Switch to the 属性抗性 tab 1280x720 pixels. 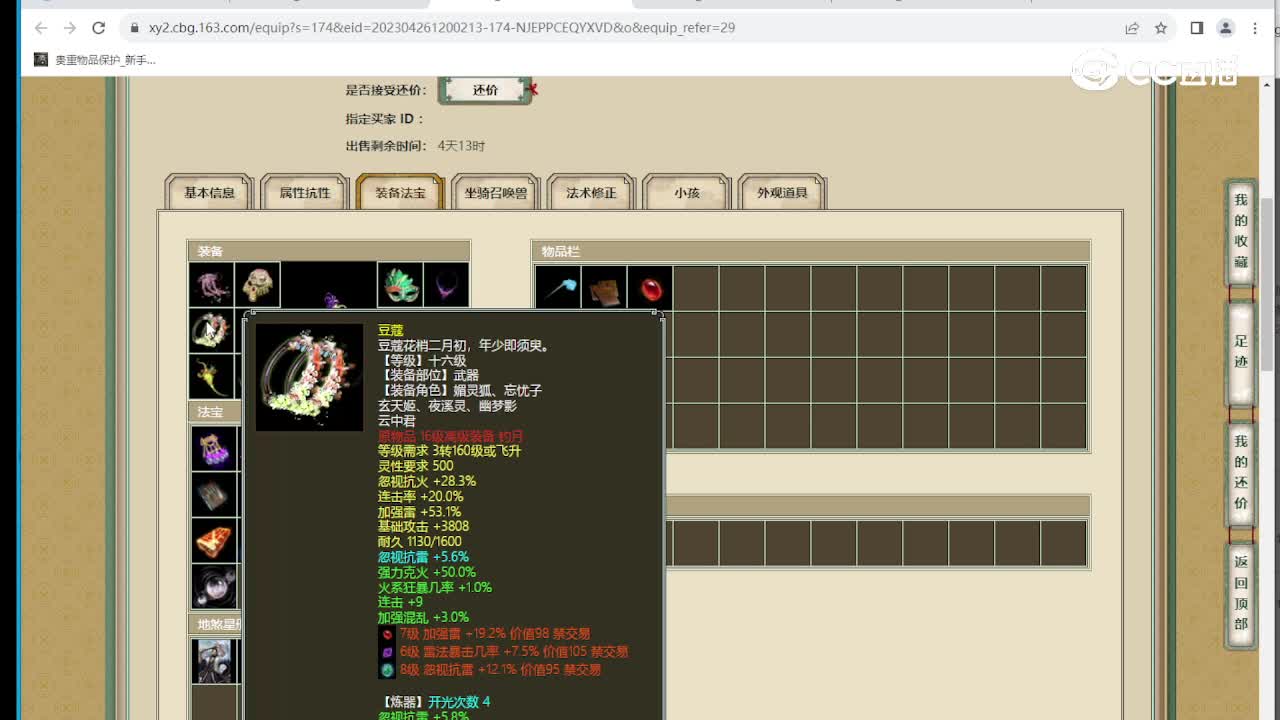(x=305, y=192)
